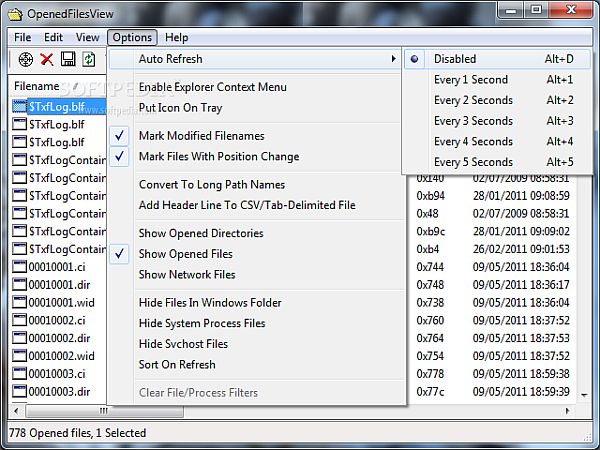Click the vertical scrollbar down arrow
600x450 pixels.
coord(584,395)
